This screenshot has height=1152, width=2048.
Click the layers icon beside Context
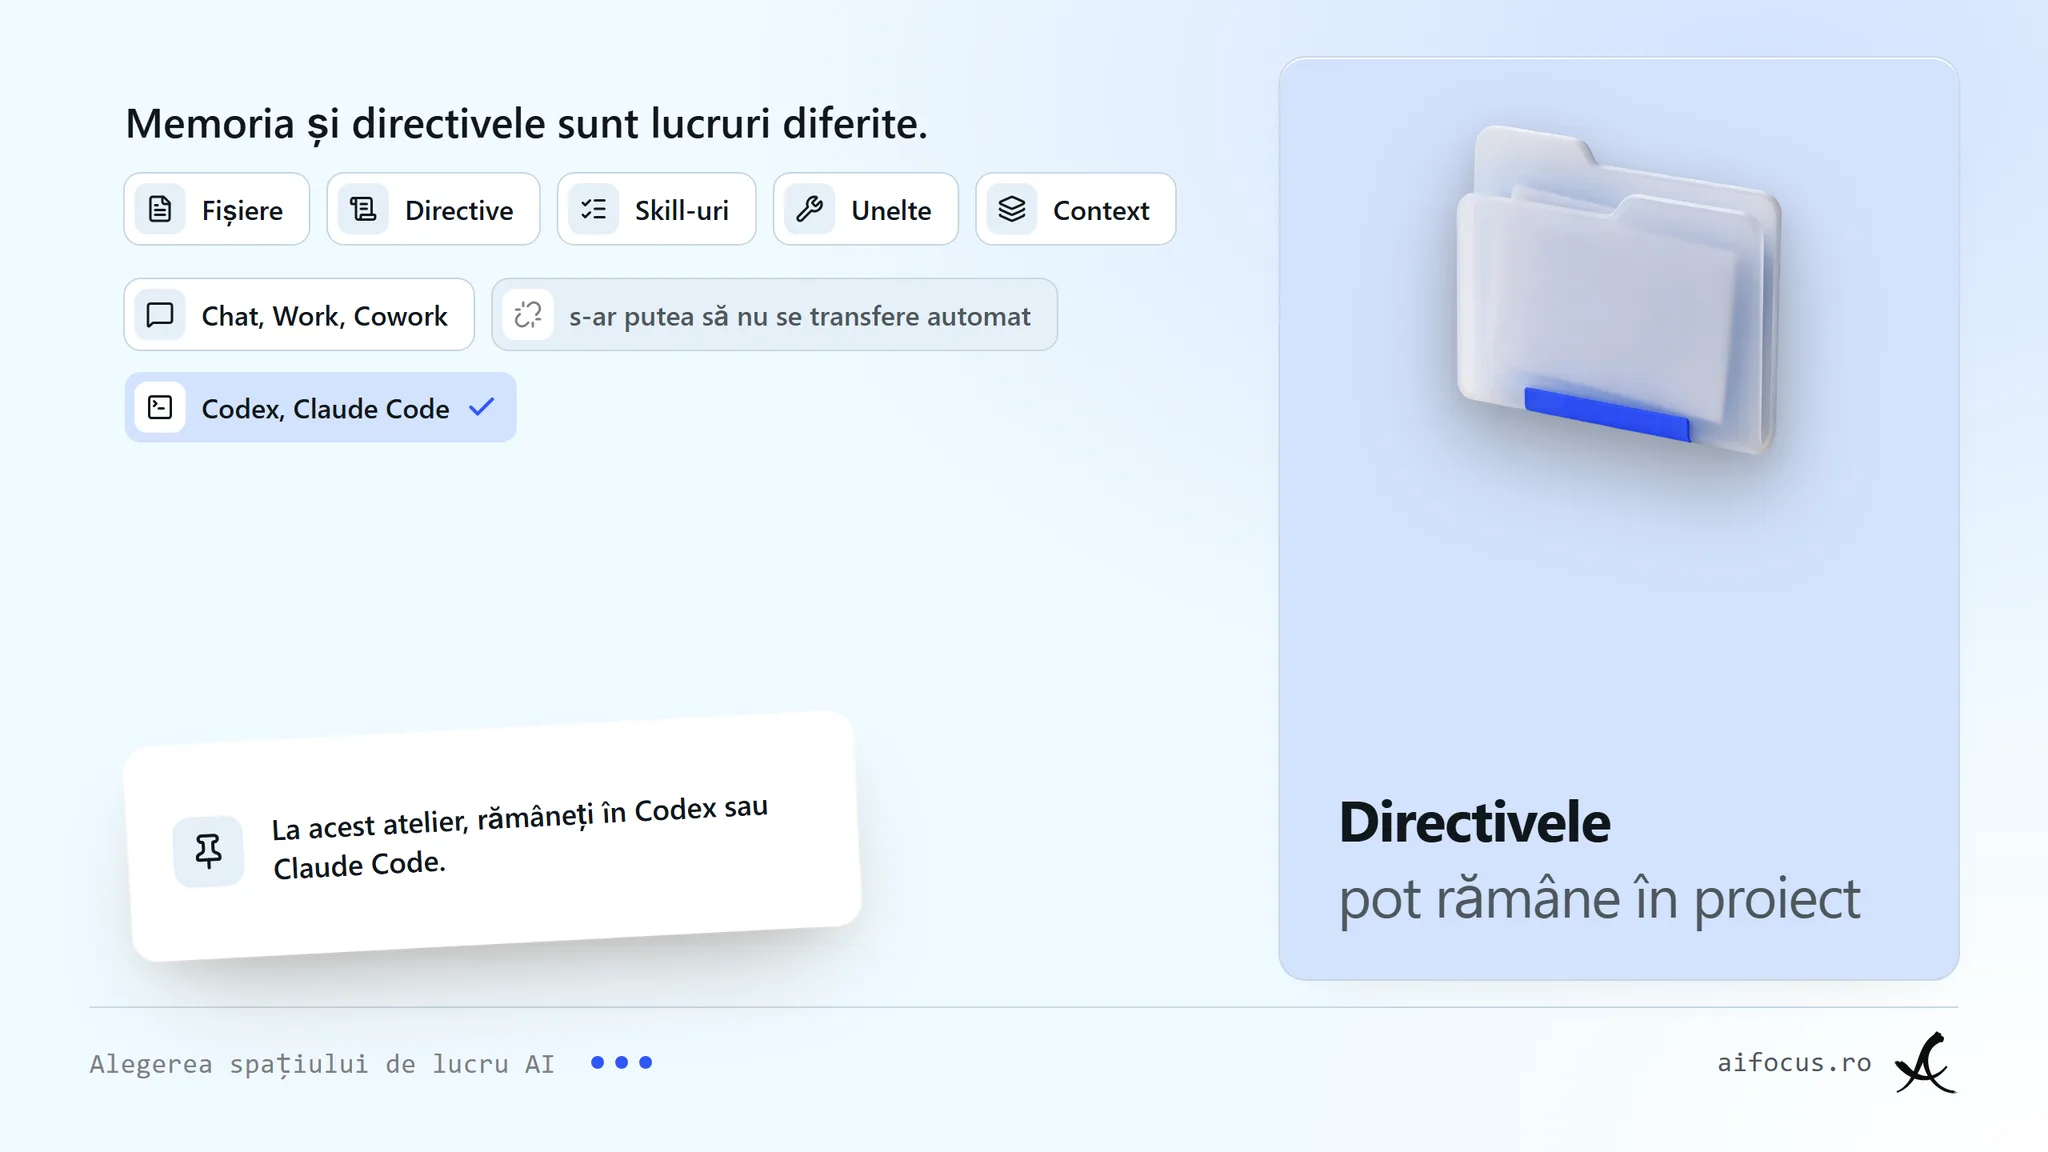coord(1012,209)
